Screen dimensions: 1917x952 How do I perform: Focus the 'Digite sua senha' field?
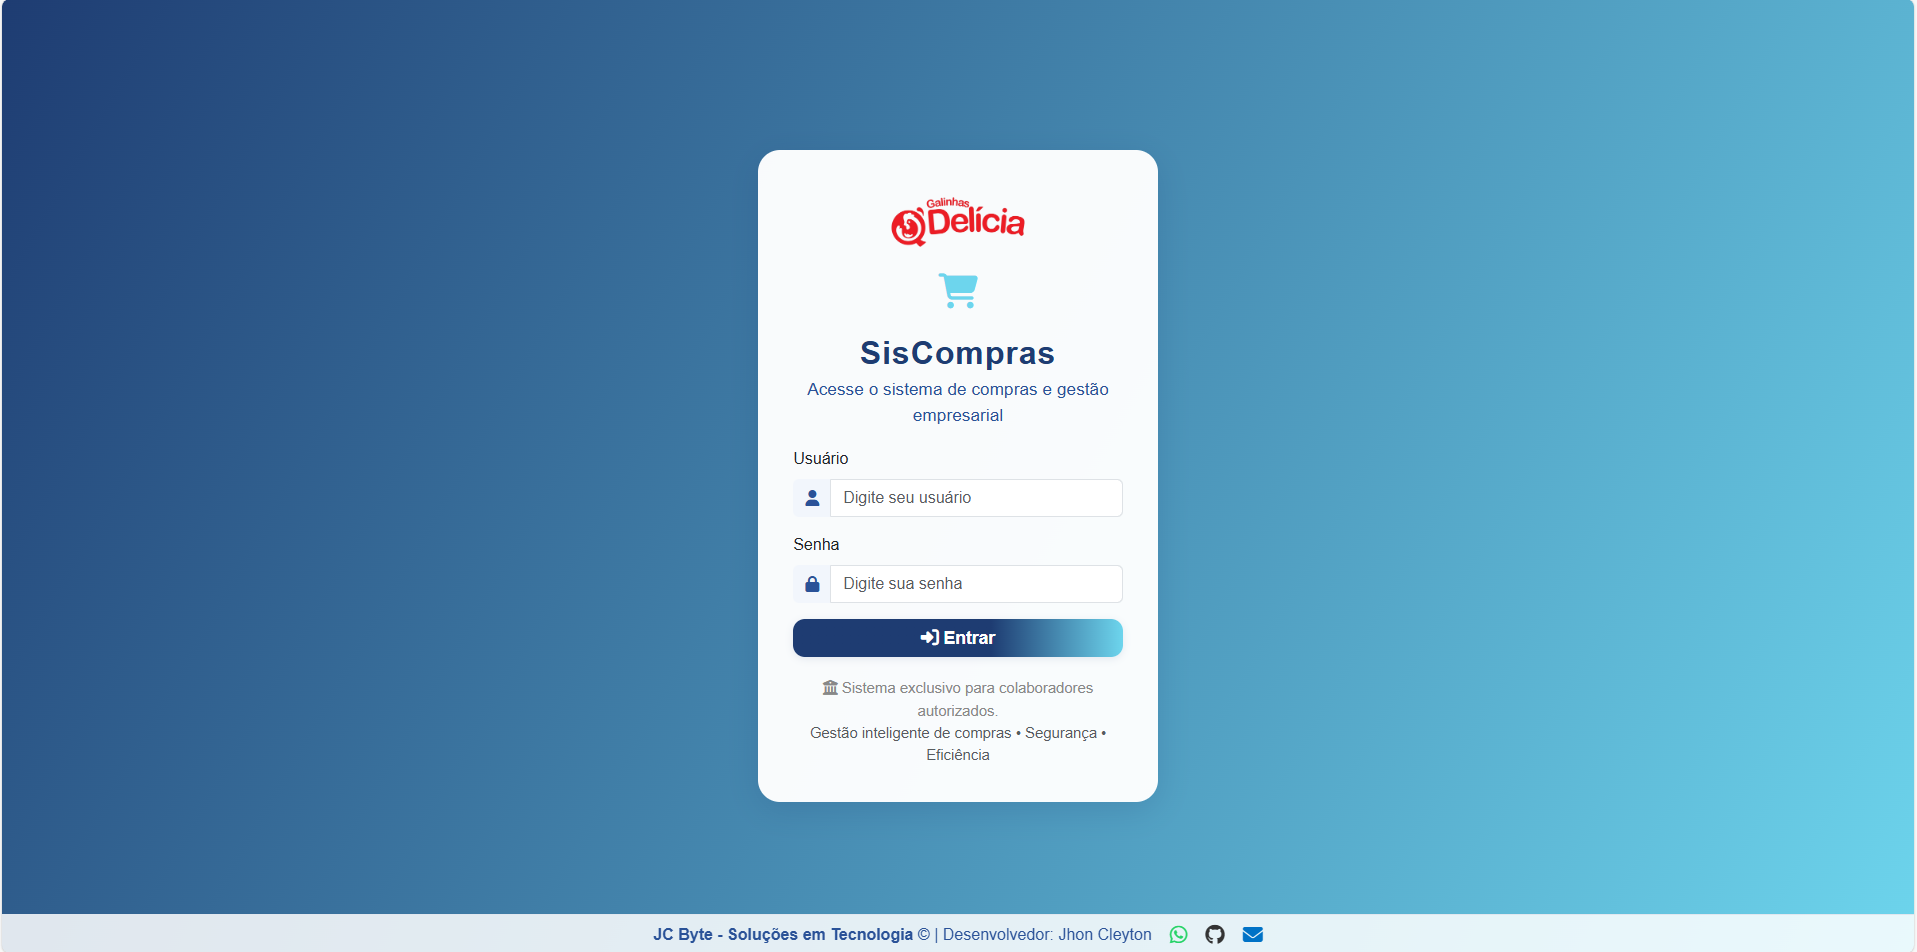[975, 584]
